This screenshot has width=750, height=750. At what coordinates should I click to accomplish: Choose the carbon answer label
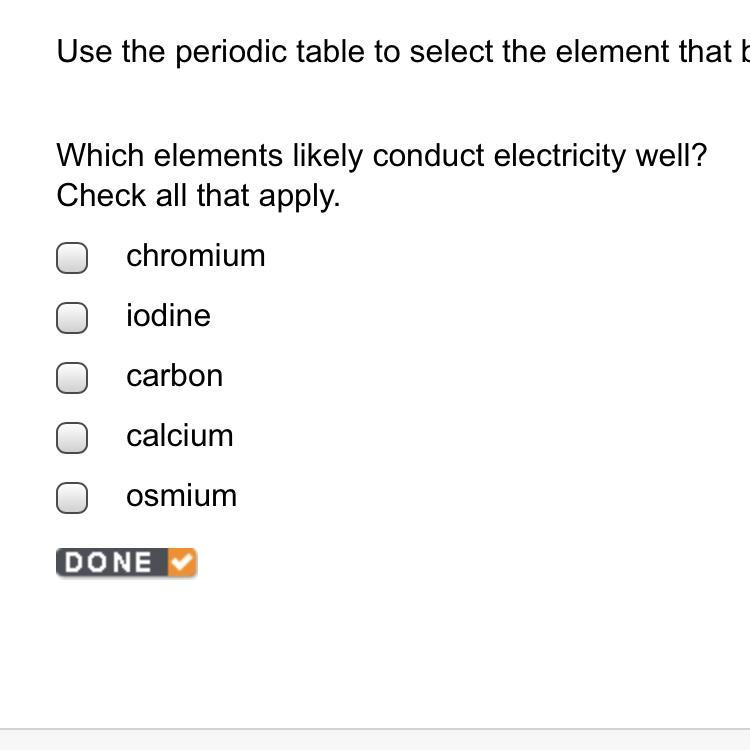click(x=174, y=376)
